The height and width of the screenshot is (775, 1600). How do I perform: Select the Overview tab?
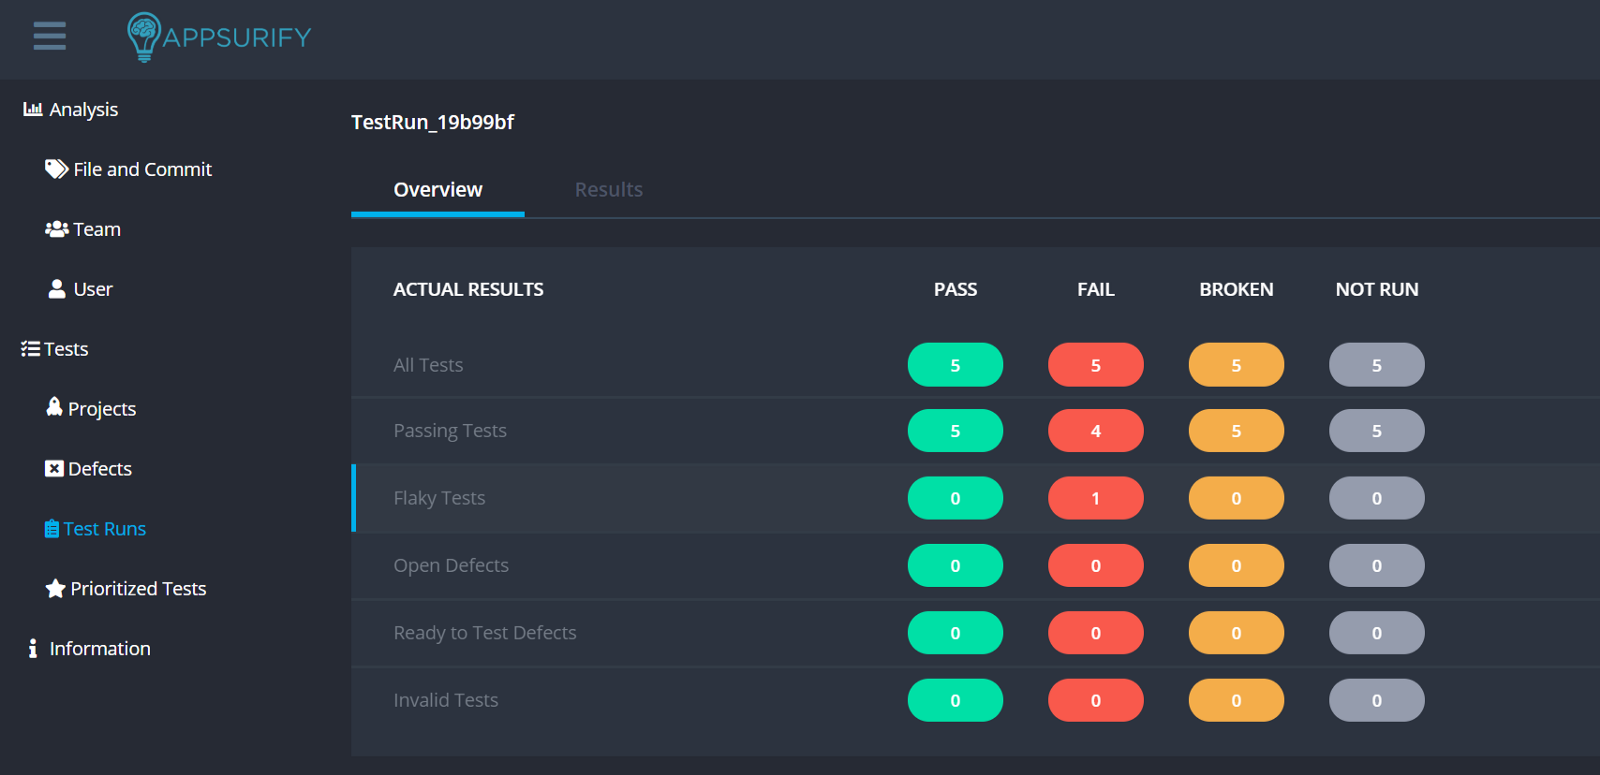point(437,190)
